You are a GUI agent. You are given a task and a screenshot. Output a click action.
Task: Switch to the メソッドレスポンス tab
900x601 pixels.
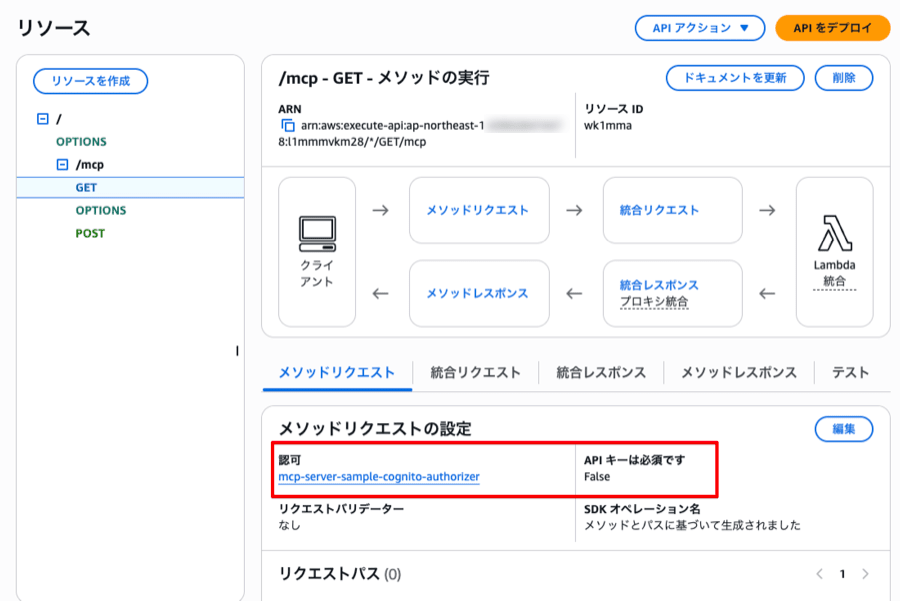pyautogui.click(x=739, y=372)
